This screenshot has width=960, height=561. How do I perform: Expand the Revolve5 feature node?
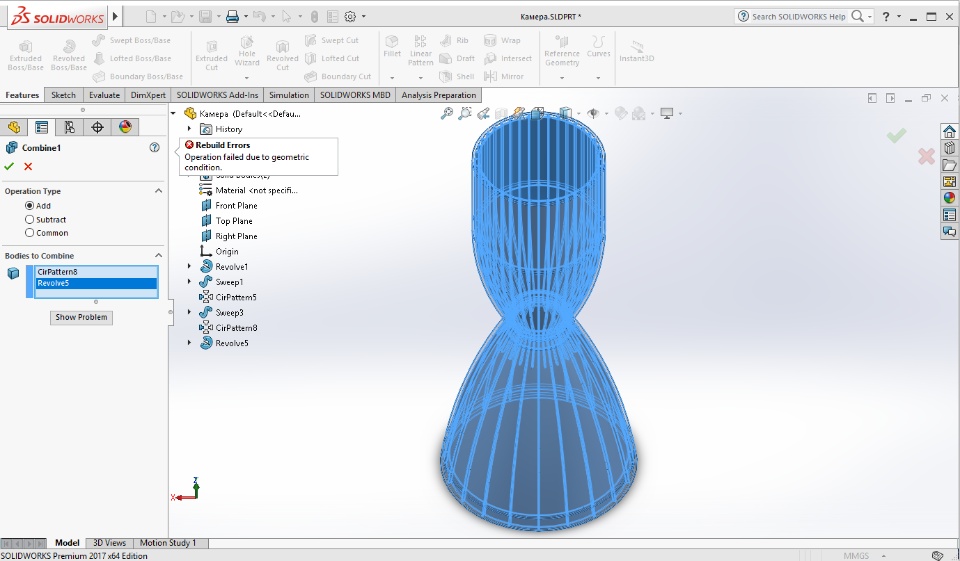(189, 343)
